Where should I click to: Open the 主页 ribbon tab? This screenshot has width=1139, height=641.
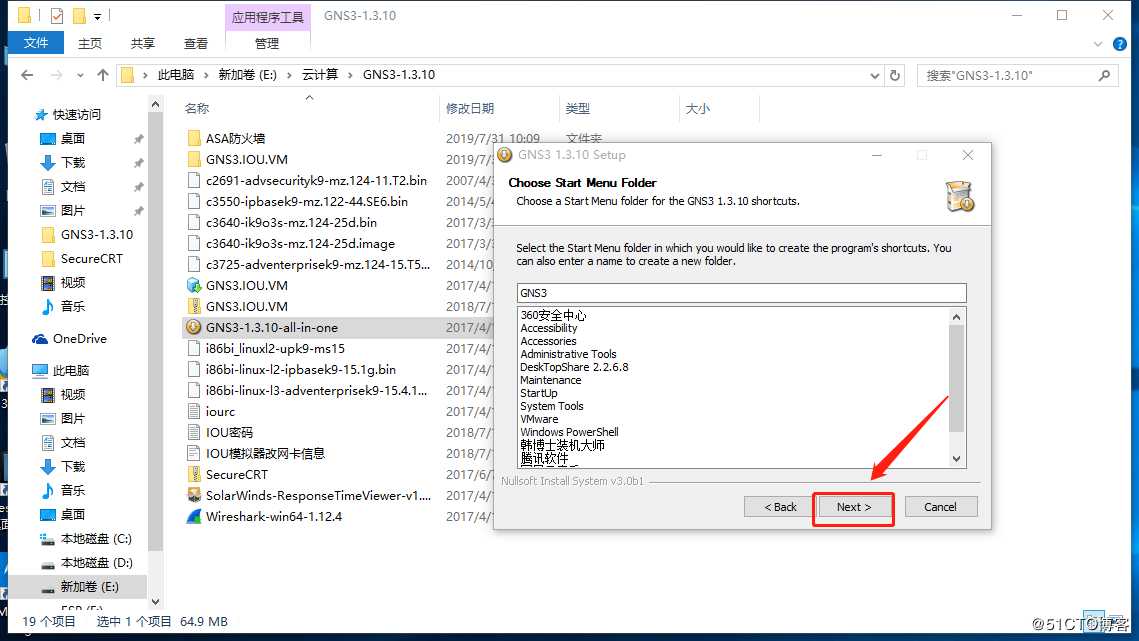coord(90,44)
